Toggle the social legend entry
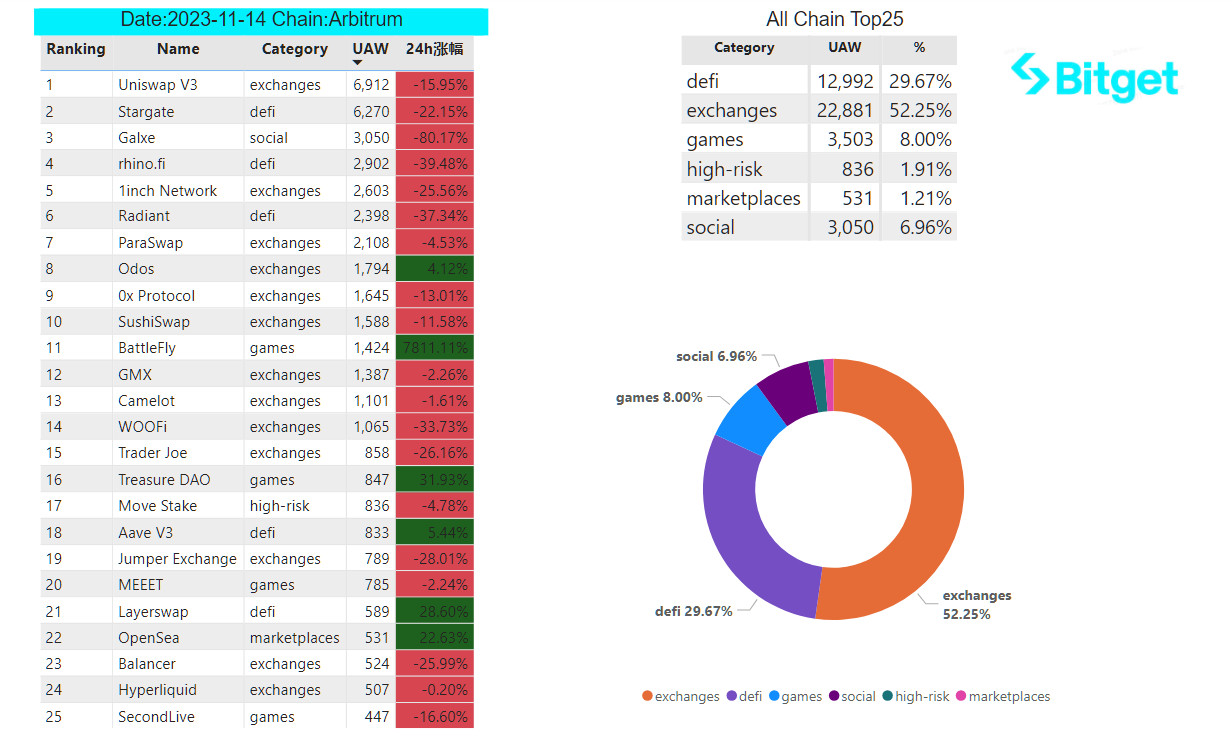 point(852,696)
